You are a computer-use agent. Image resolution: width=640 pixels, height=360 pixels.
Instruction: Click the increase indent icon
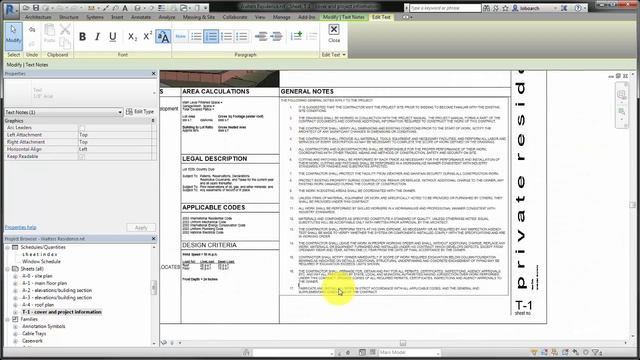point(276,36)
